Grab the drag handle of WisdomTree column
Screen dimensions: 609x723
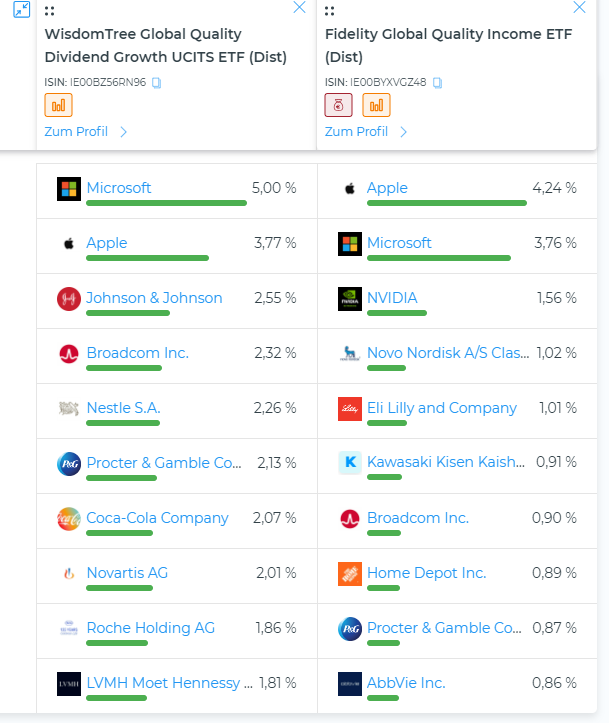pos(49,10)
